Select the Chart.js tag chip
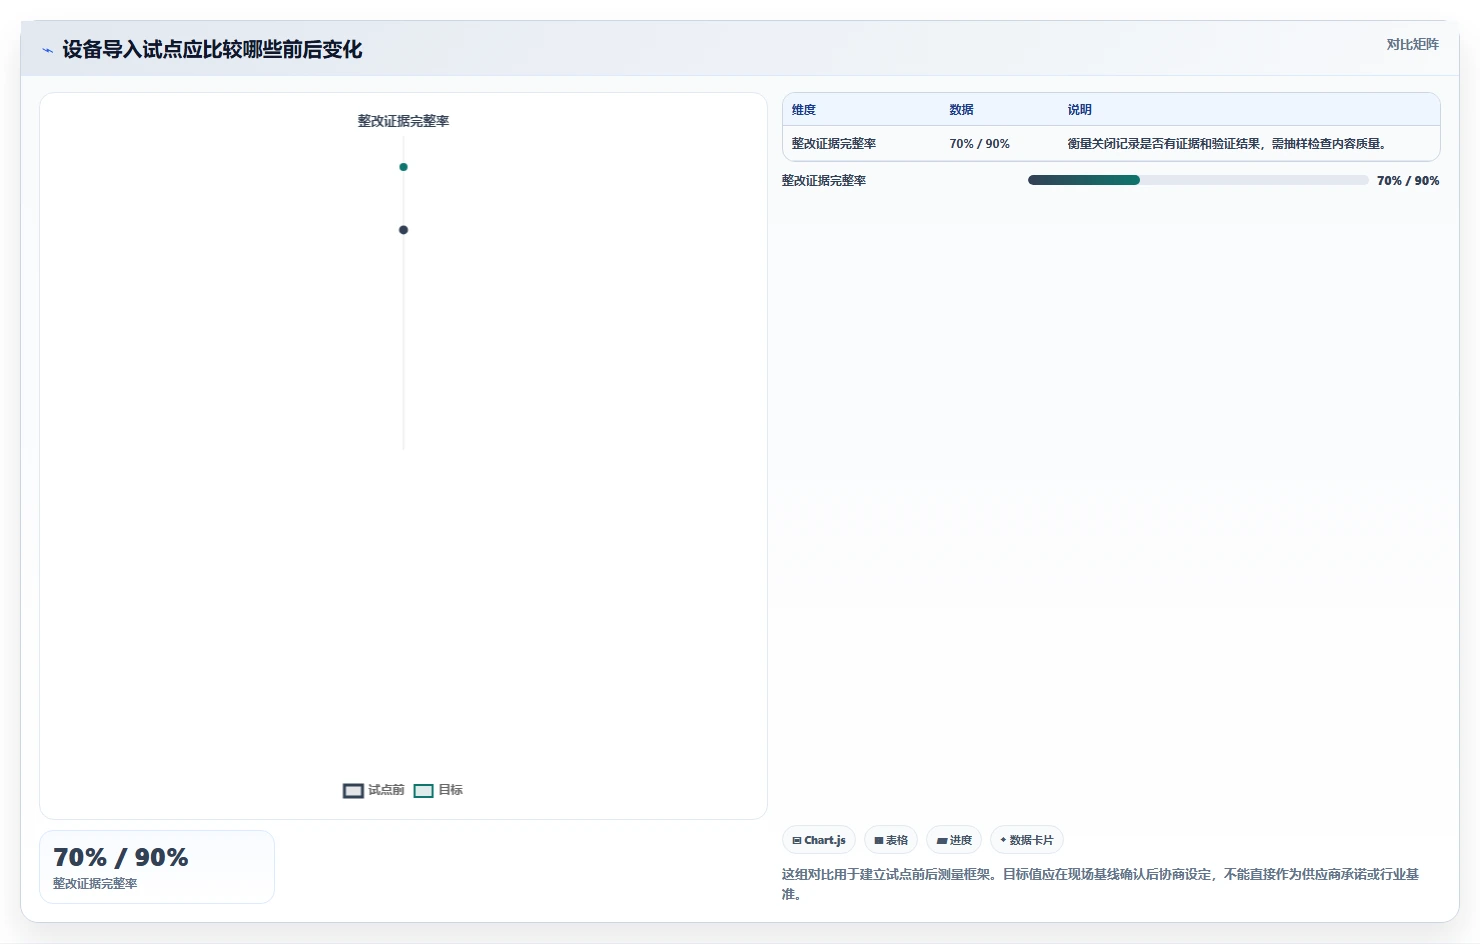This screenshot has height=944, width=1480. pyautogui.click(x=819, y=840)
